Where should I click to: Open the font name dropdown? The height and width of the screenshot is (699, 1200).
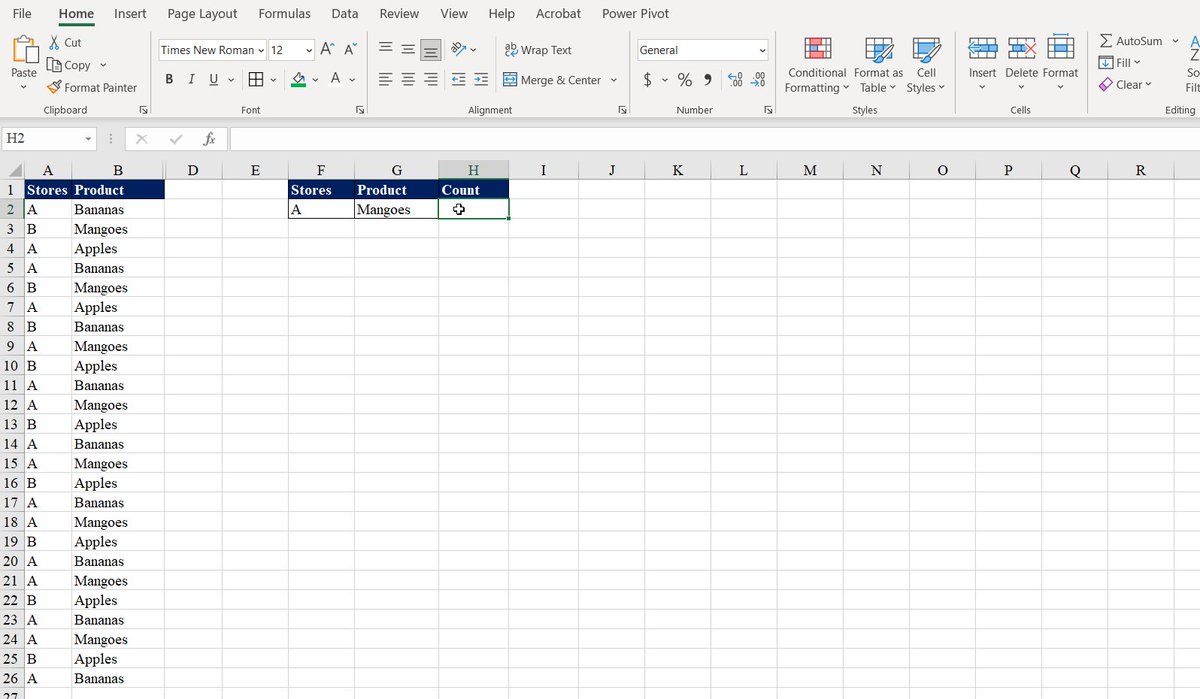[262, 50]
